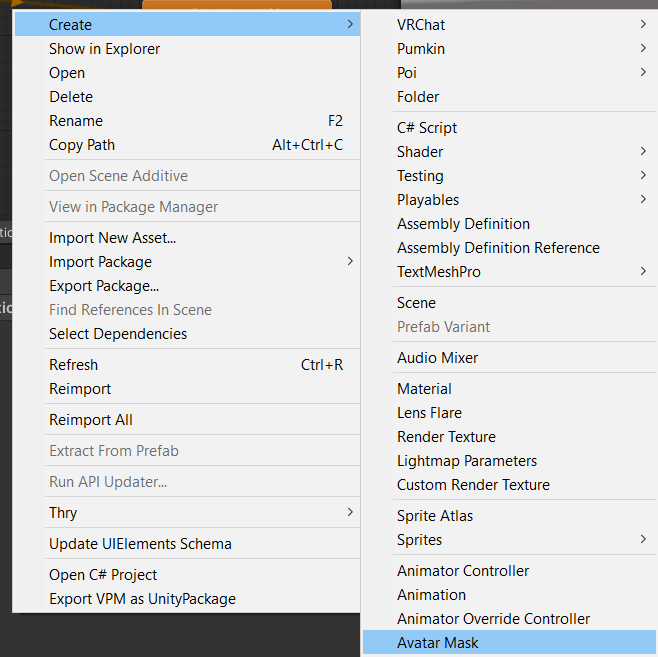The width and height of the screenshot is (658, 657).
Task: Create a Lens Flare asset
Action: (x=509, y=412)
